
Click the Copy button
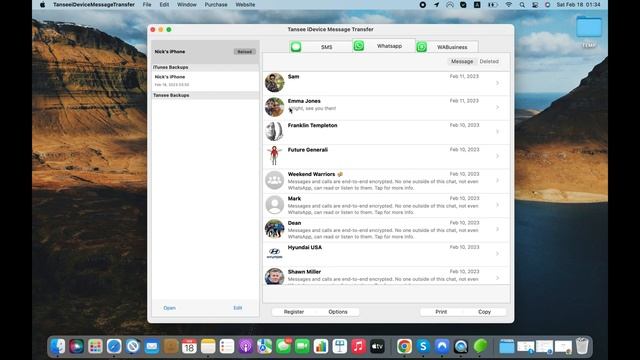(x=484, y=312)
